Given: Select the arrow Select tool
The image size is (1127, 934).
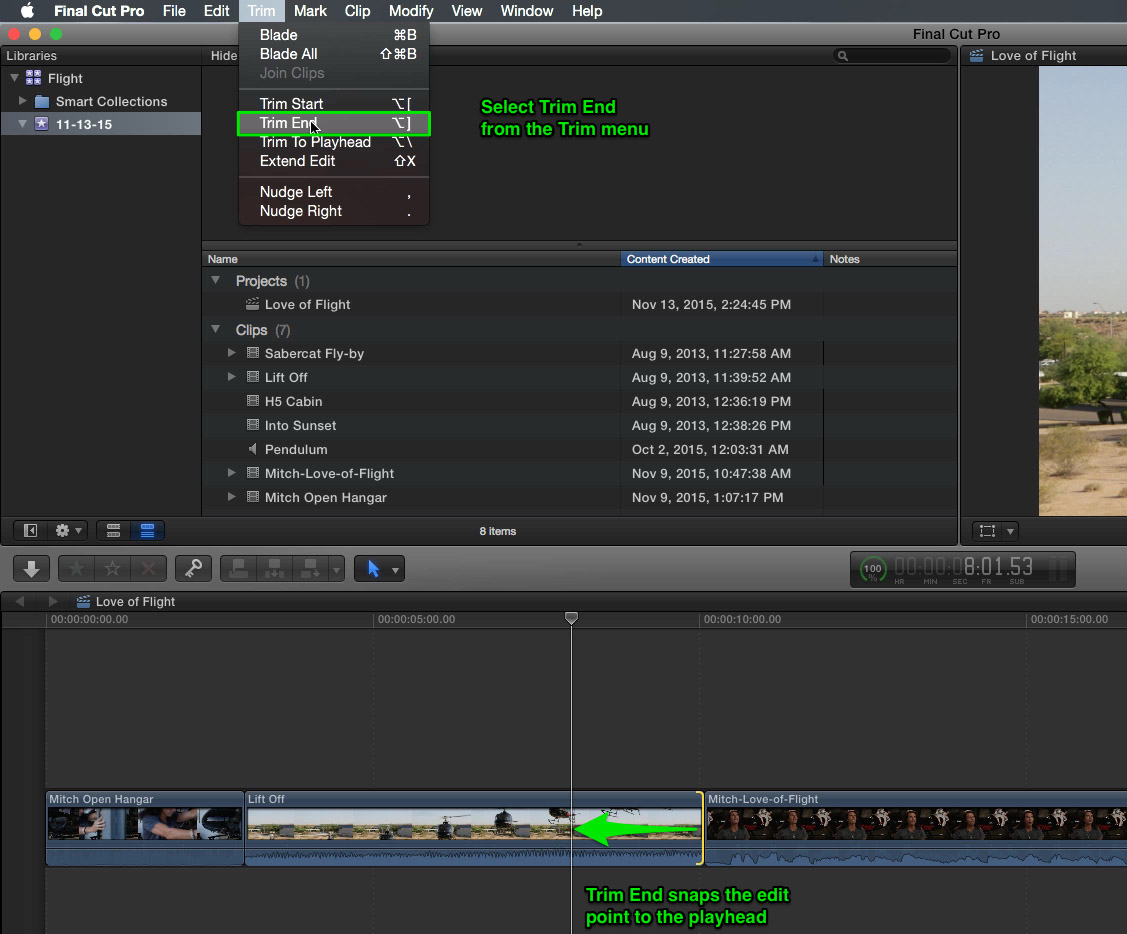Looking at the screenshot, I should (373, 569).
